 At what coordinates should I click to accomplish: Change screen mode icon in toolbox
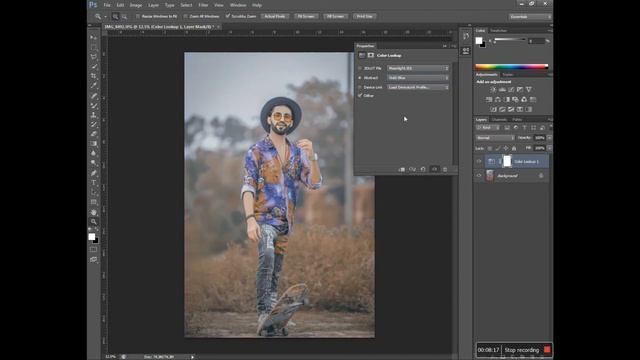[94, 259]
